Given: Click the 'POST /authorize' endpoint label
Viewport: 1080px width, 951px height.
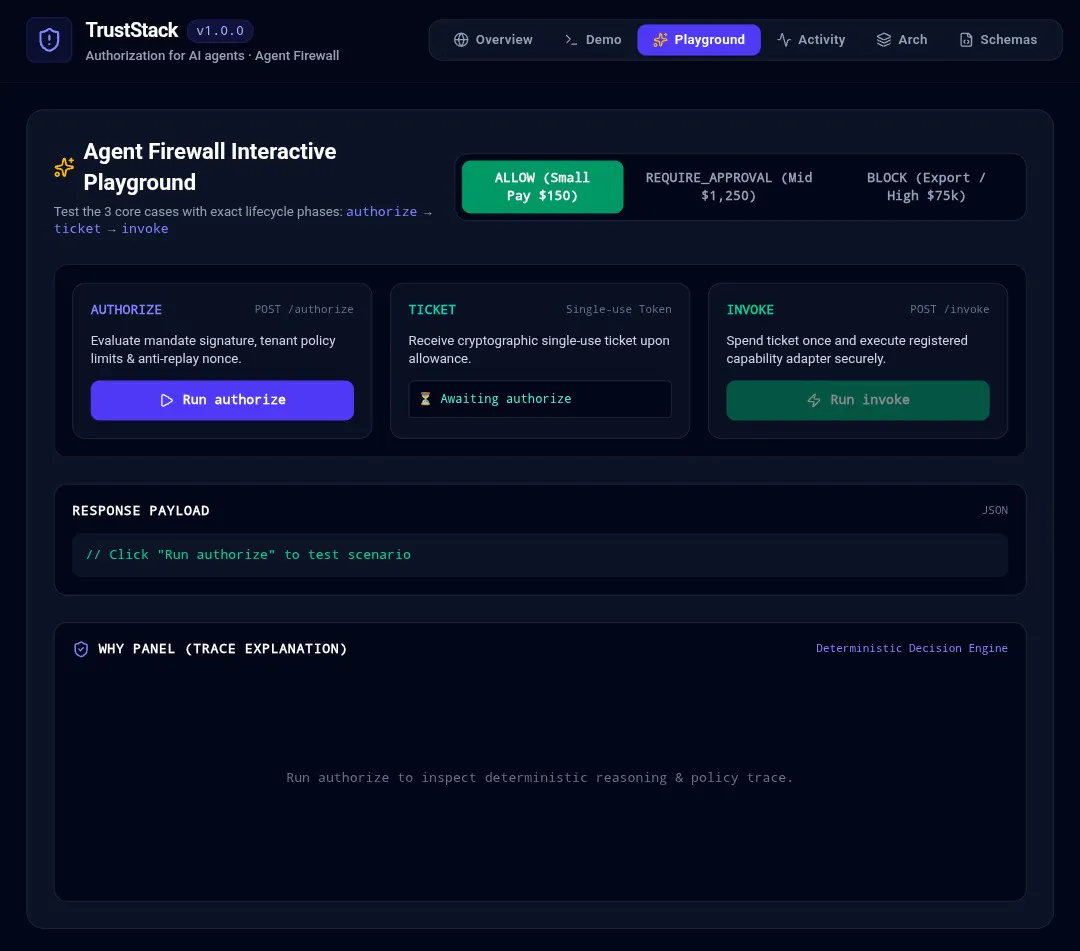Looking at the screenshot, I should coord(304,309).
